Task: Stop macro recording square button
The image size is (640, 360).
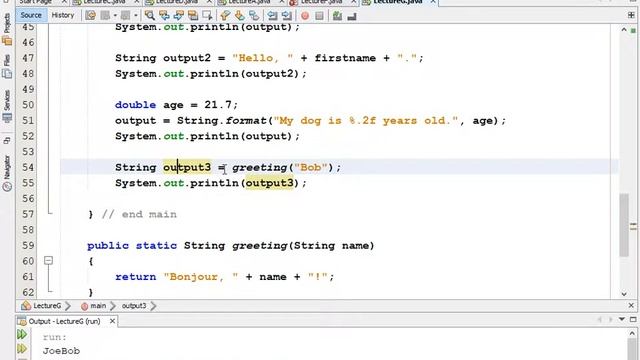Action: pos(319,16)
